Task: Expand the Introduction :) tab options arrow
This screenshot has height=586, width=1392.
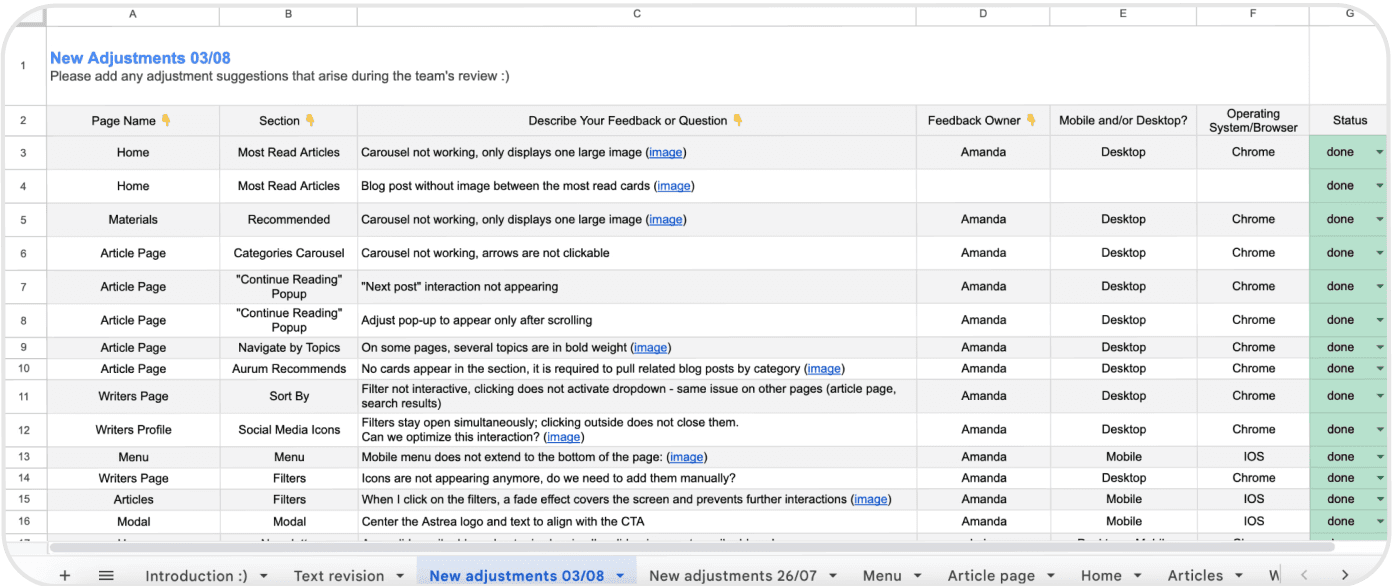Action: coord(264,576)
